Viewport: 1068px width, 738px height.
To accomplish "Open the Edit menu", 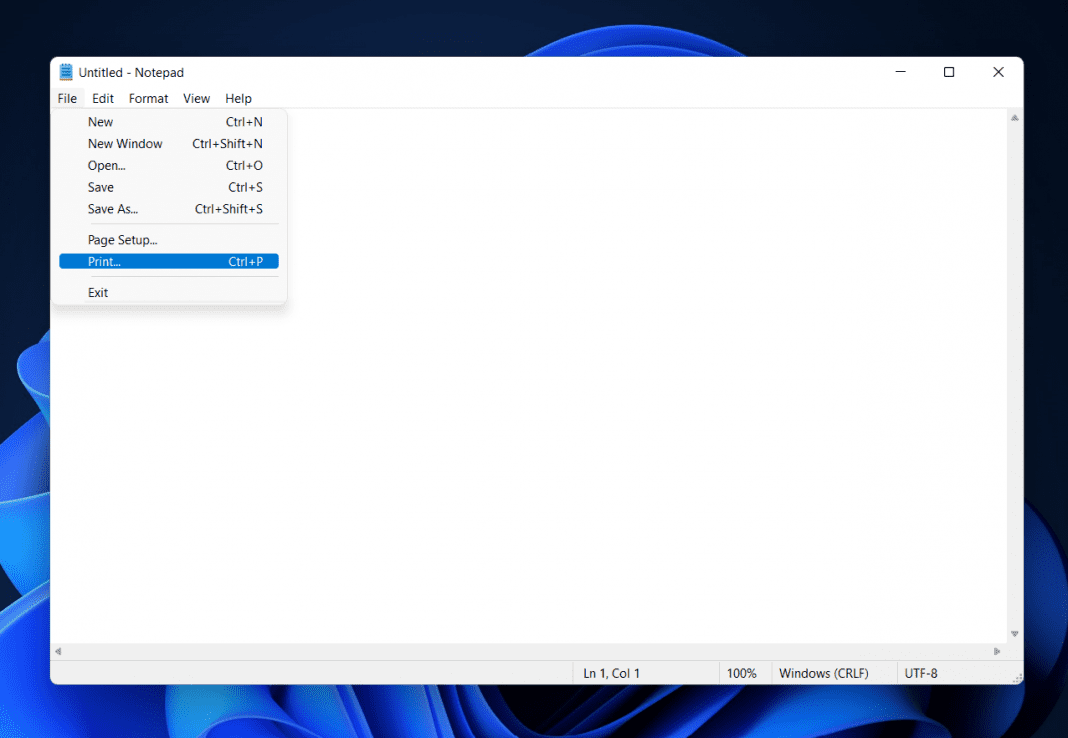I will [x=102, y=98].
